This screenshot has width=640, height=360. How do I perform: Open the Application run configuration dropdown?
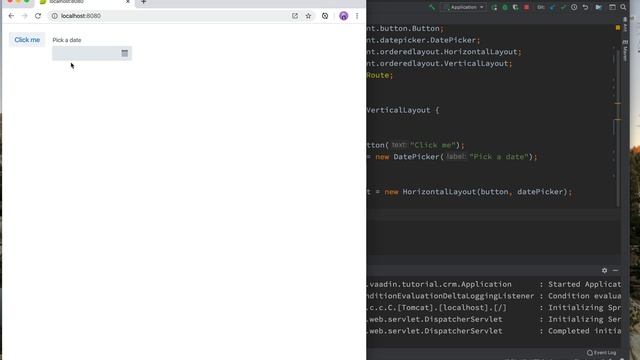(464, 7)
